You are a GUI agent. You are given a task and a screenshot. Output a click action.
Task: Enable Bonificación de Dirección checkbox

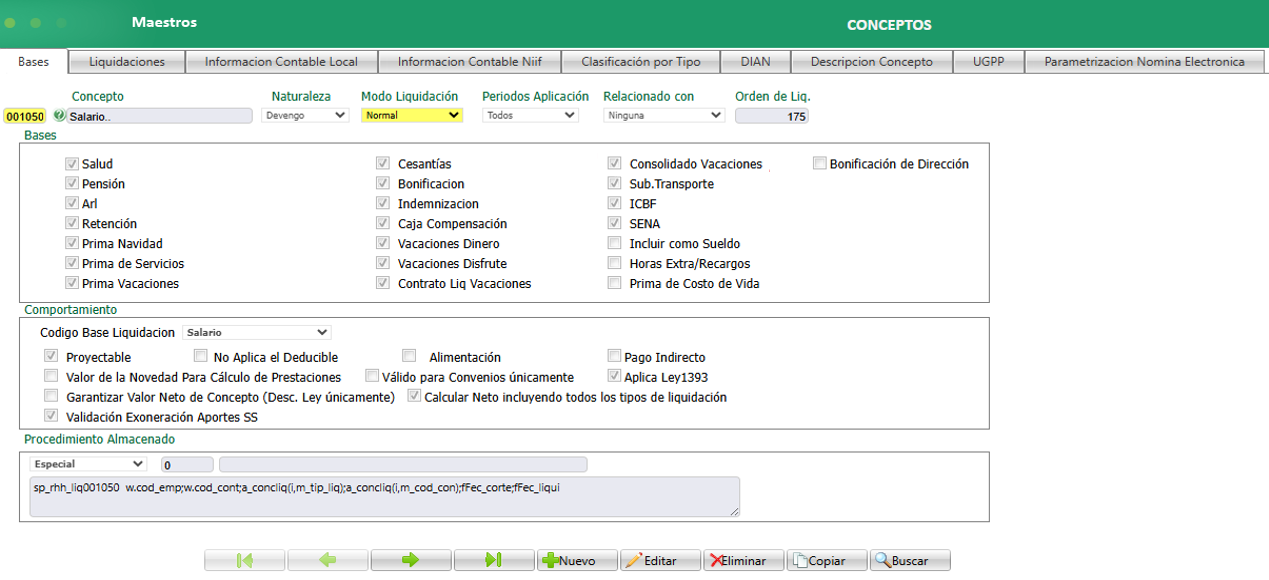pos(820,164)
